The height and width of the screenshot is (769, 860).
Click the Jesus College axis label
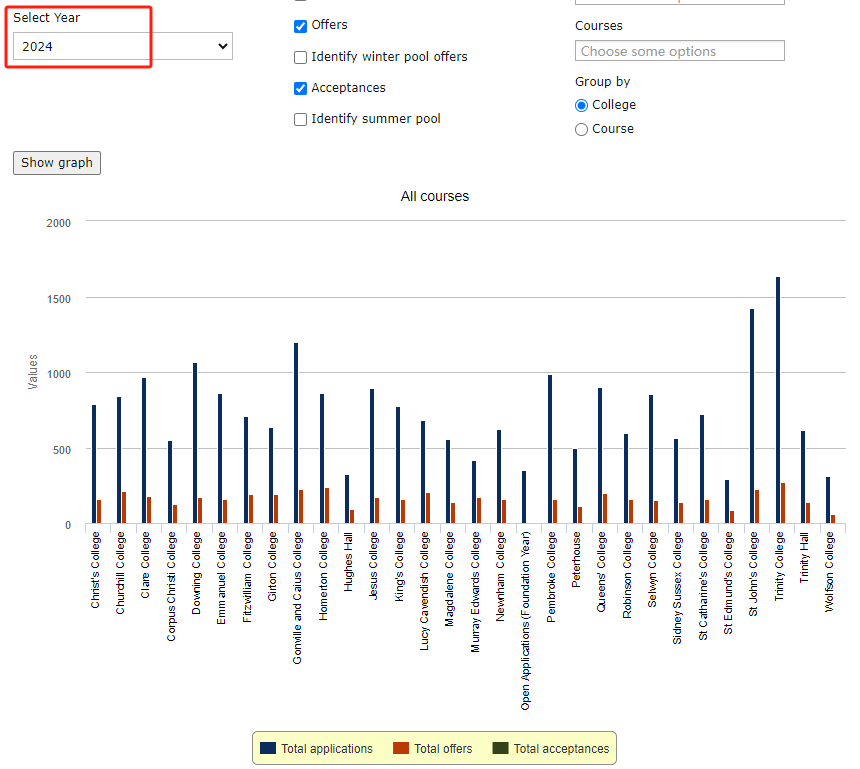point(374,566)
